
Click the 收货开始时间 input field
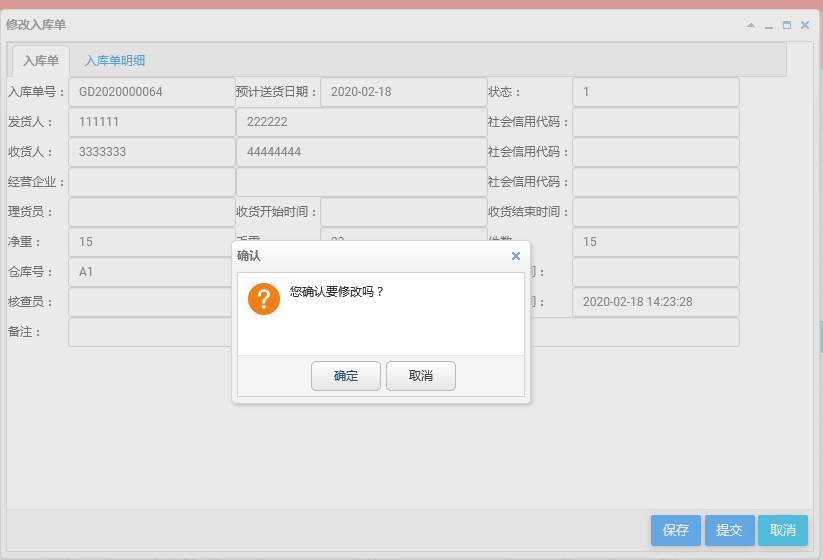[404, 212]
